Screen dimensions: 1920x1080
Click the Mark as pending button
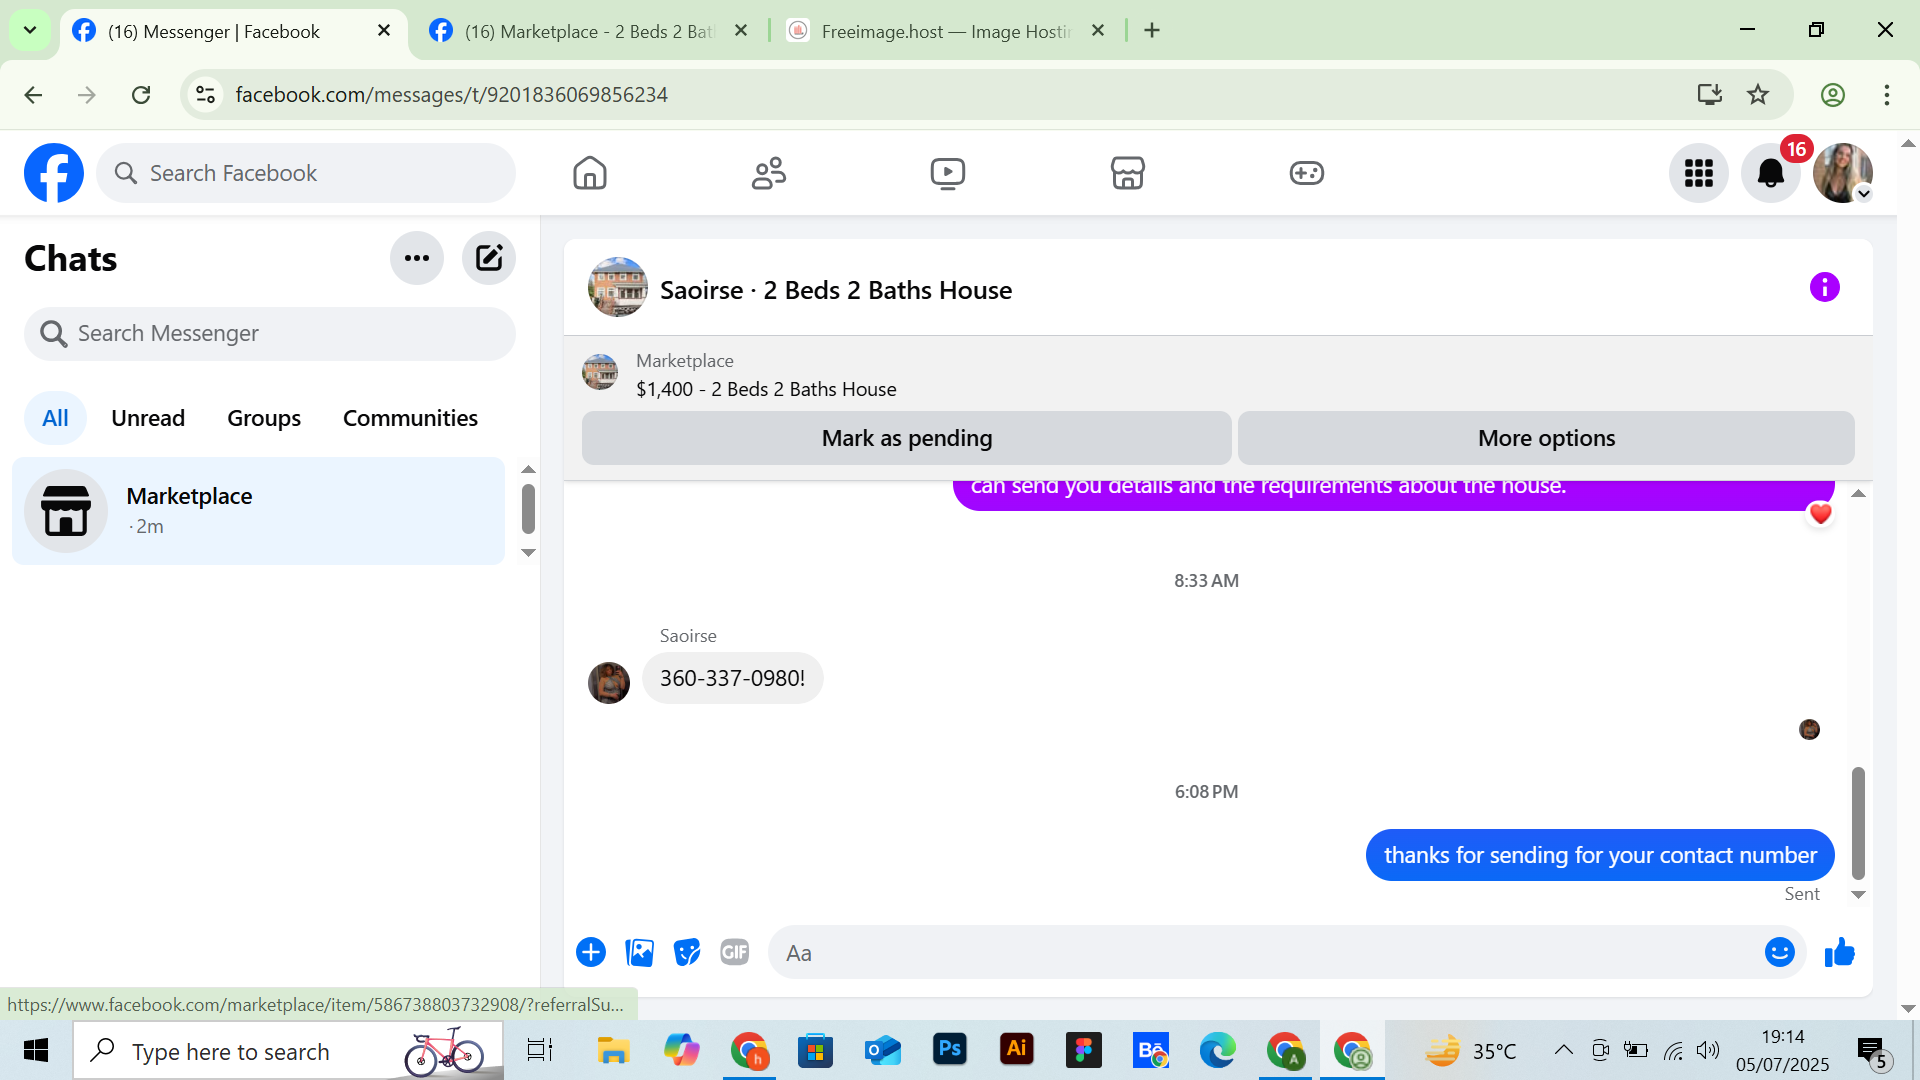tap(906, 438)
